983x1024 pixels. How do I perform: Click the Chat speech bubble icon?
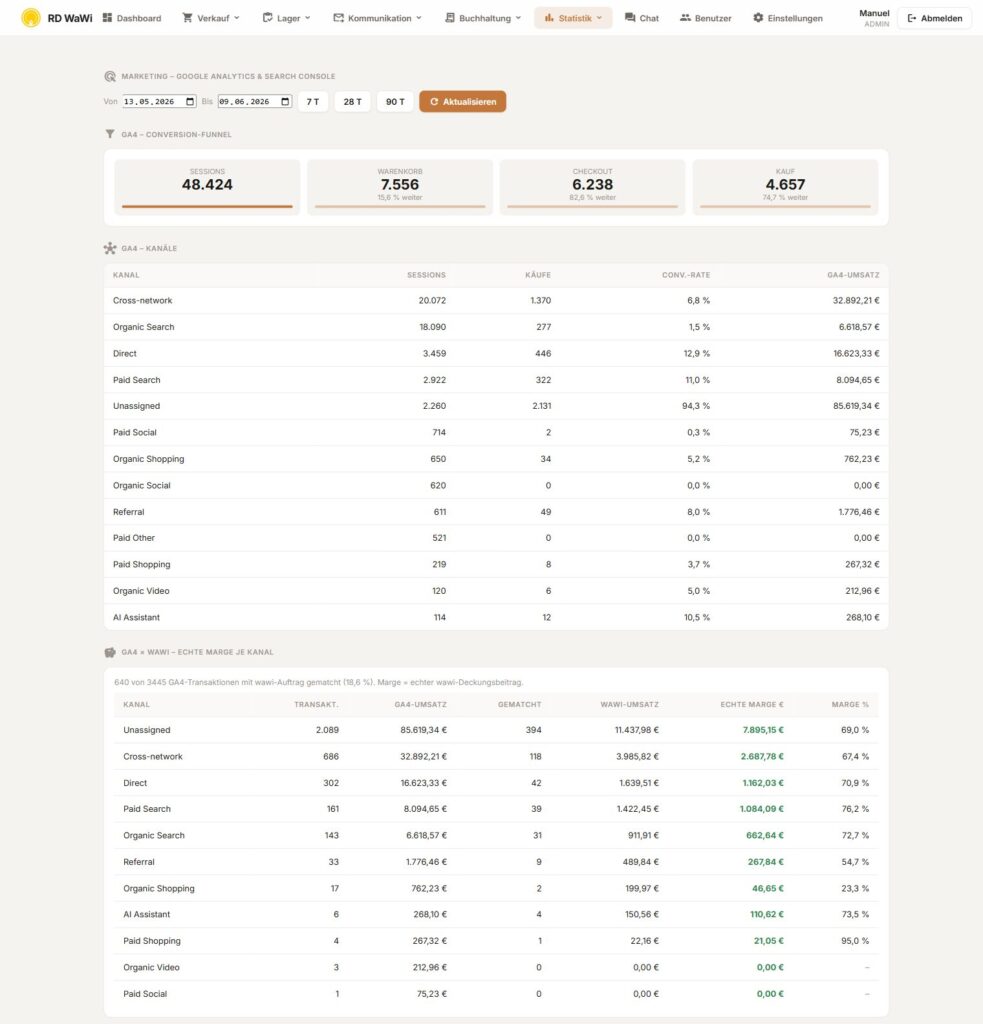pos(630,18)
